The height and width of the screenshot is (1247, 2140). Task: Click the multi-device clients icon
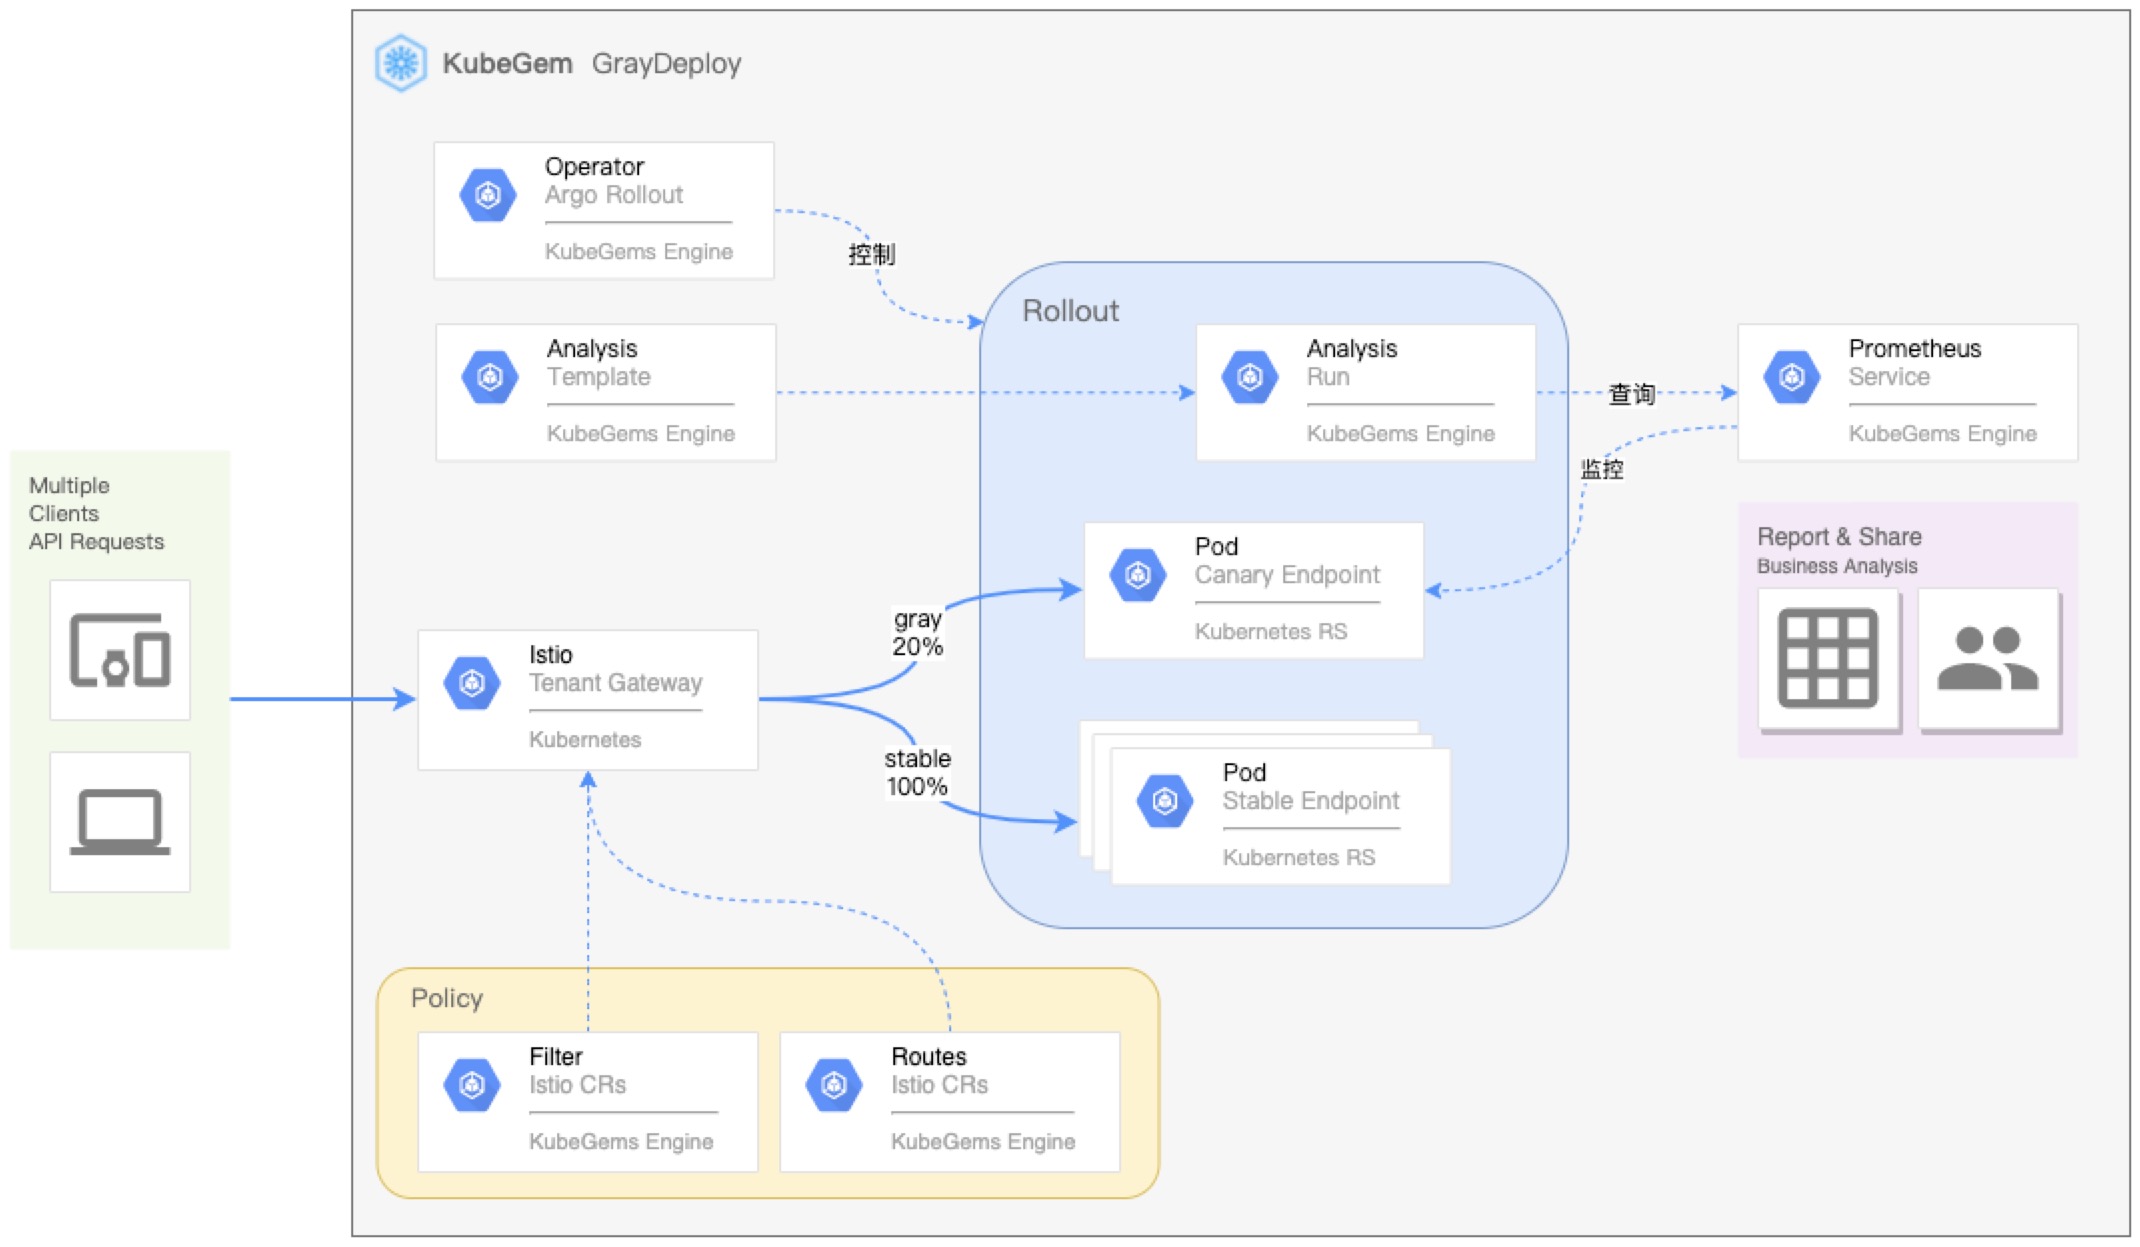point(120,650)
